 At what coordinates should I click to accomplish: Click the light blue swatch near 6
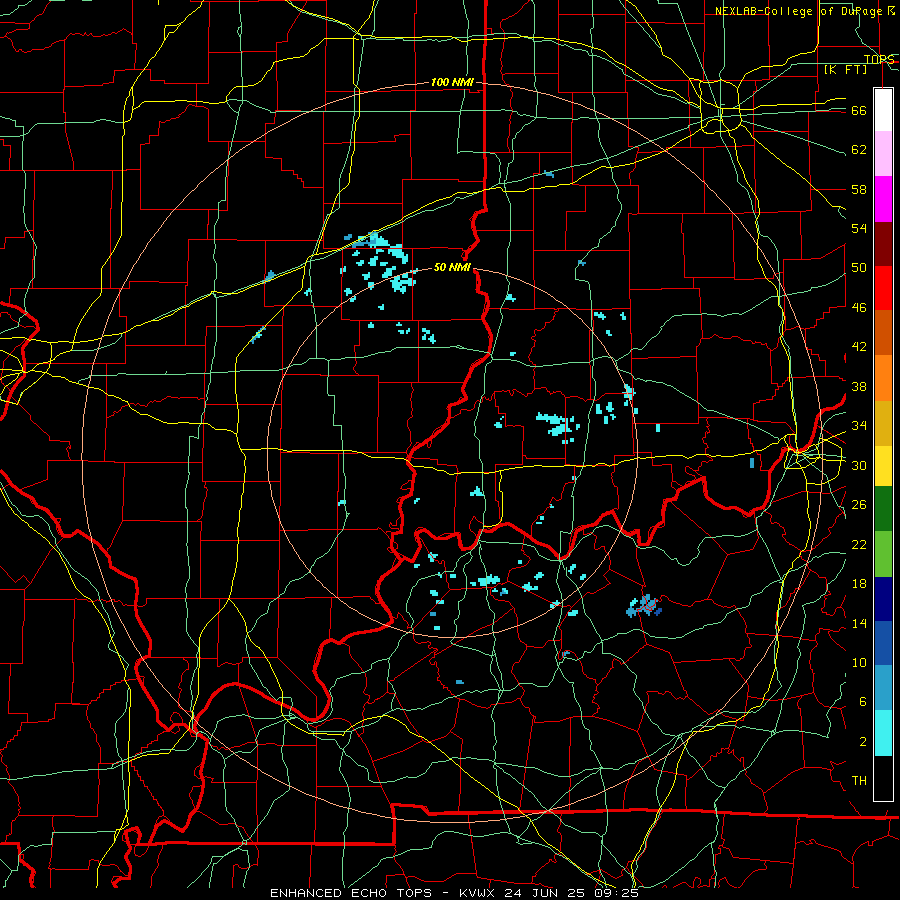coord(883,688)
